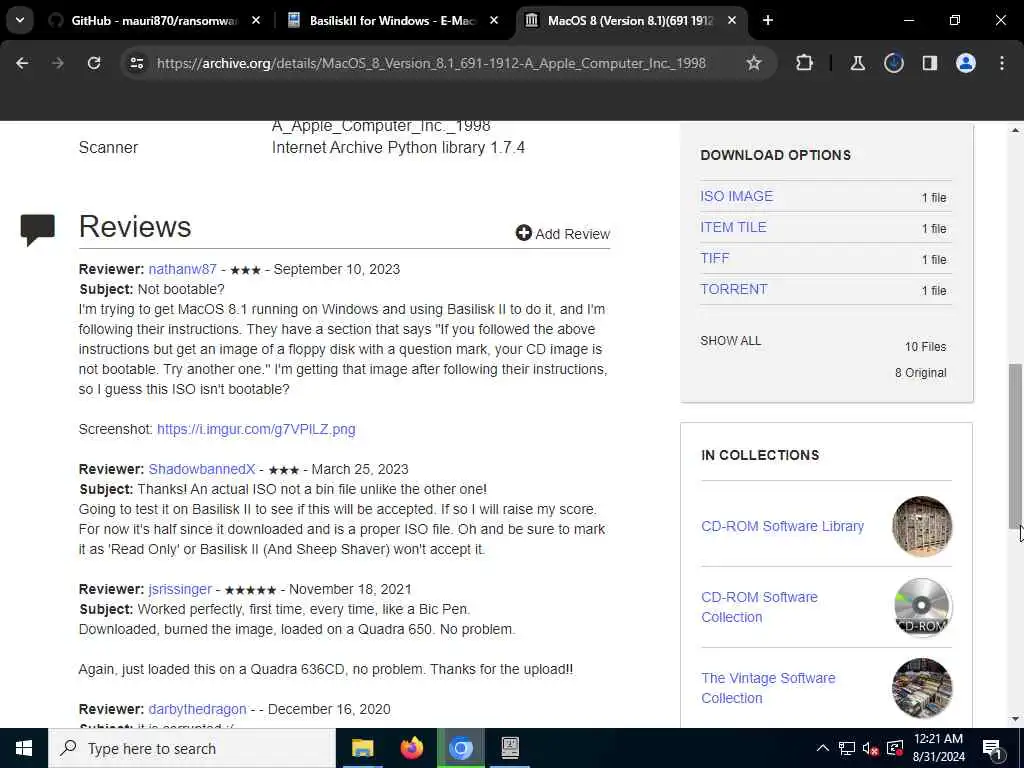Click Vintage Software Collection thumbnail
This screenshot has height=768, width=1024.
pos(921,688)
